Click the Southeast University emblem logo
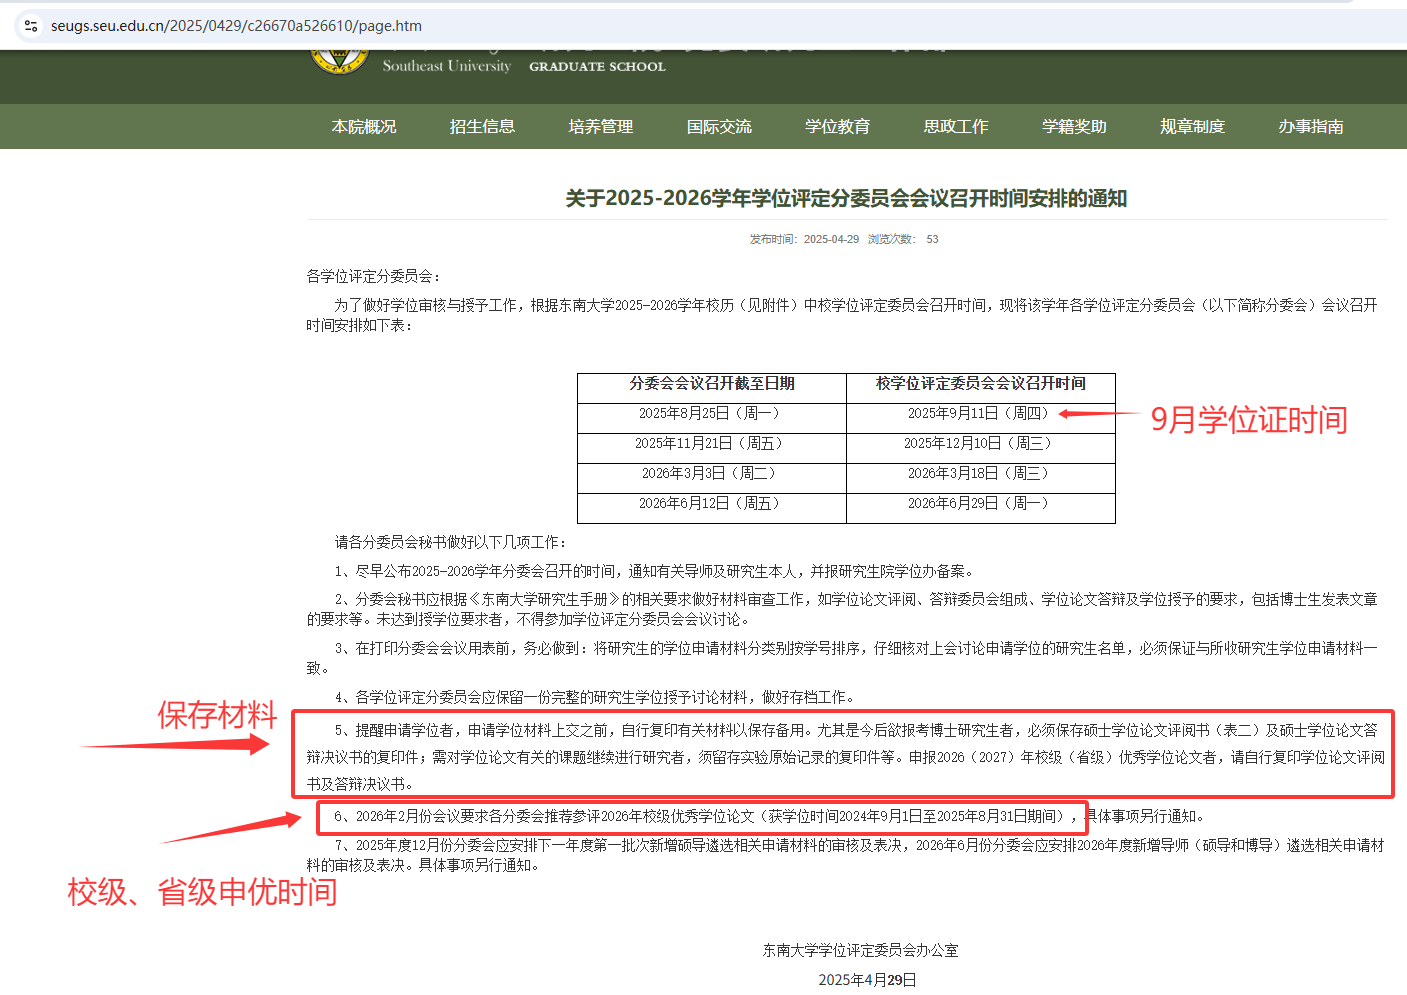This screenshot has width=1407, height=995. tap(340, 61)
